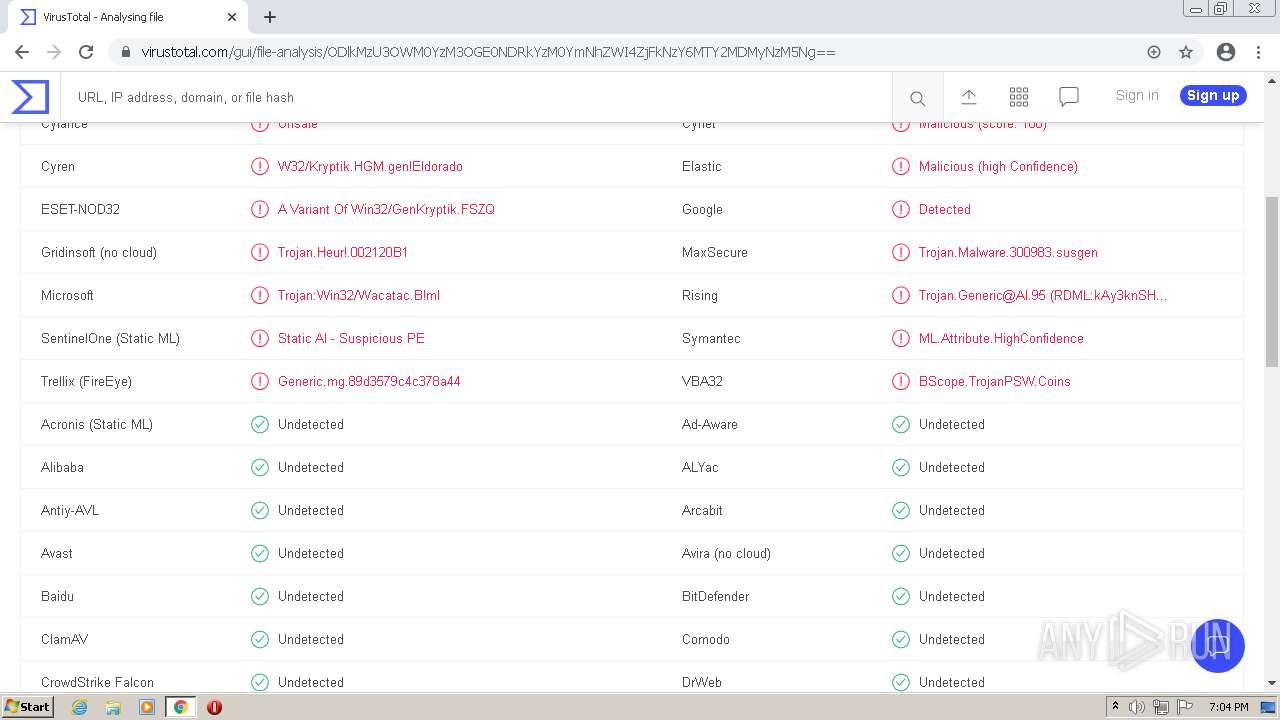Click A Variant Of Win32/GenKryptik.FSZQ text

(x=386, y=210)
